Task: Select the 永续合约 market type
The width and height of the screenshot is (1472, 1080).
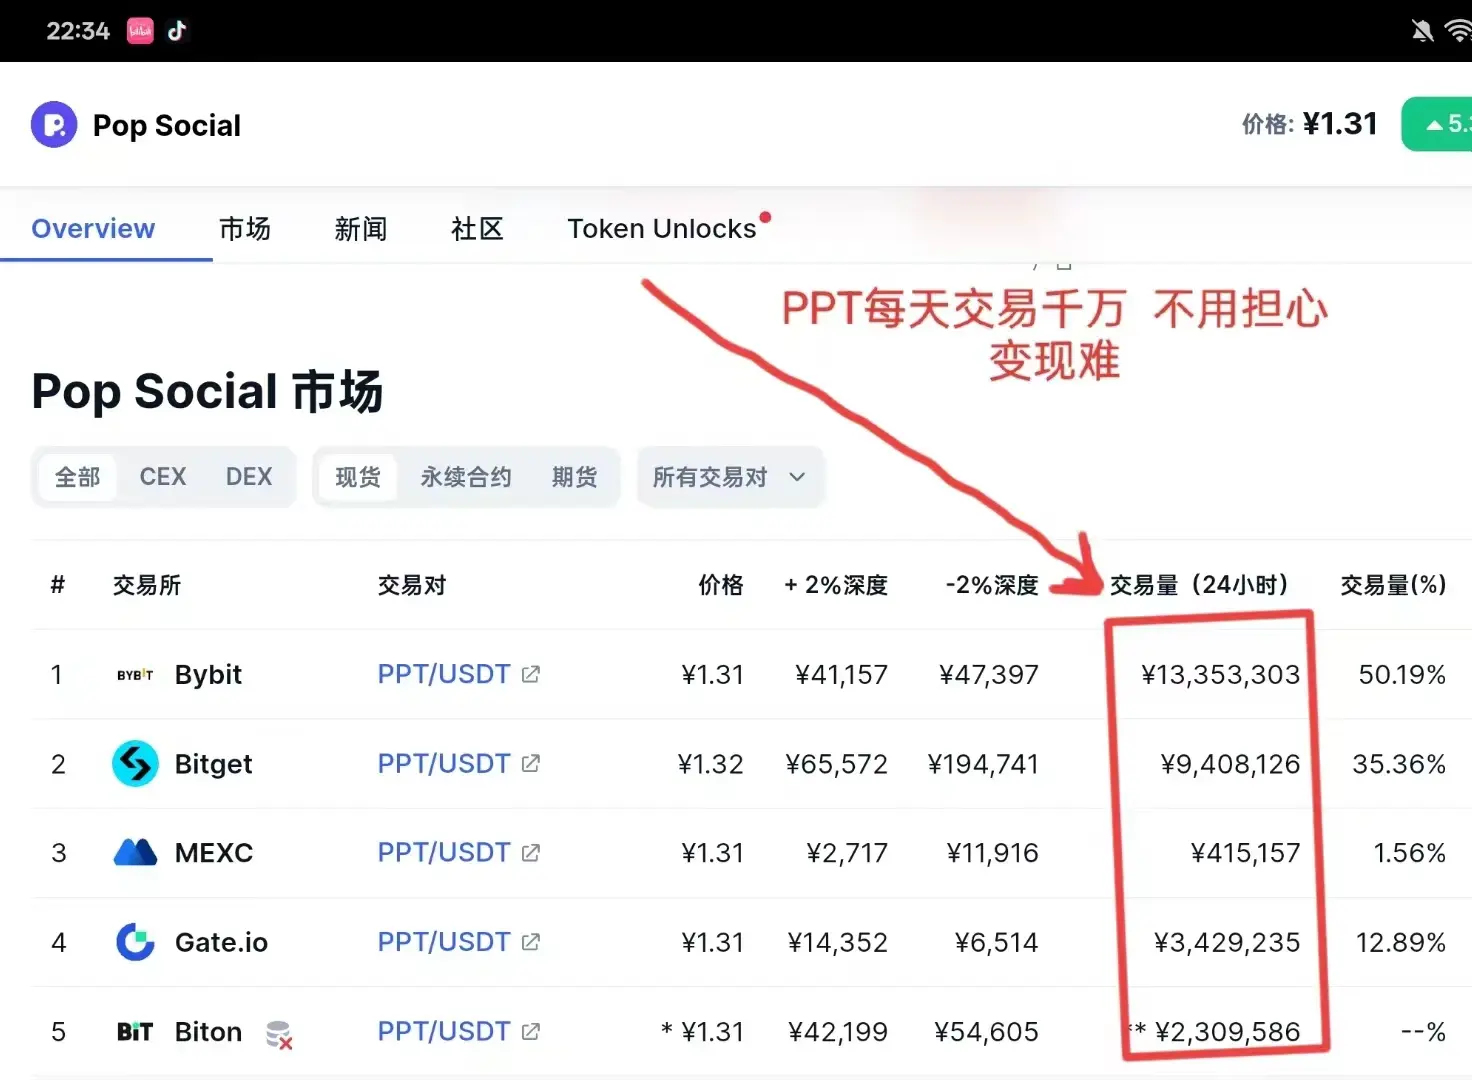Action: click(x=466, y=477)
